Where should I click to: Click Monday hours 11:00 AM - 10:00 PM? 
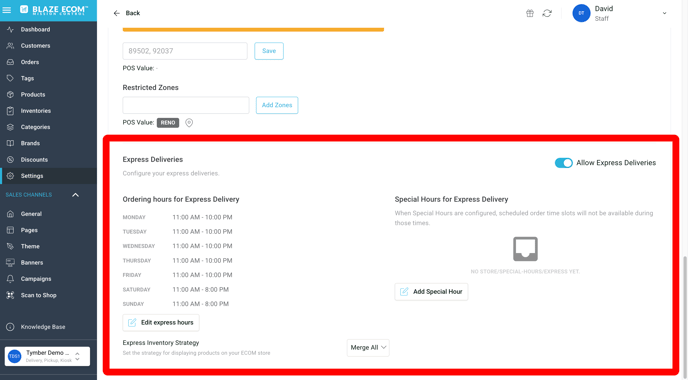pos(202,217)
